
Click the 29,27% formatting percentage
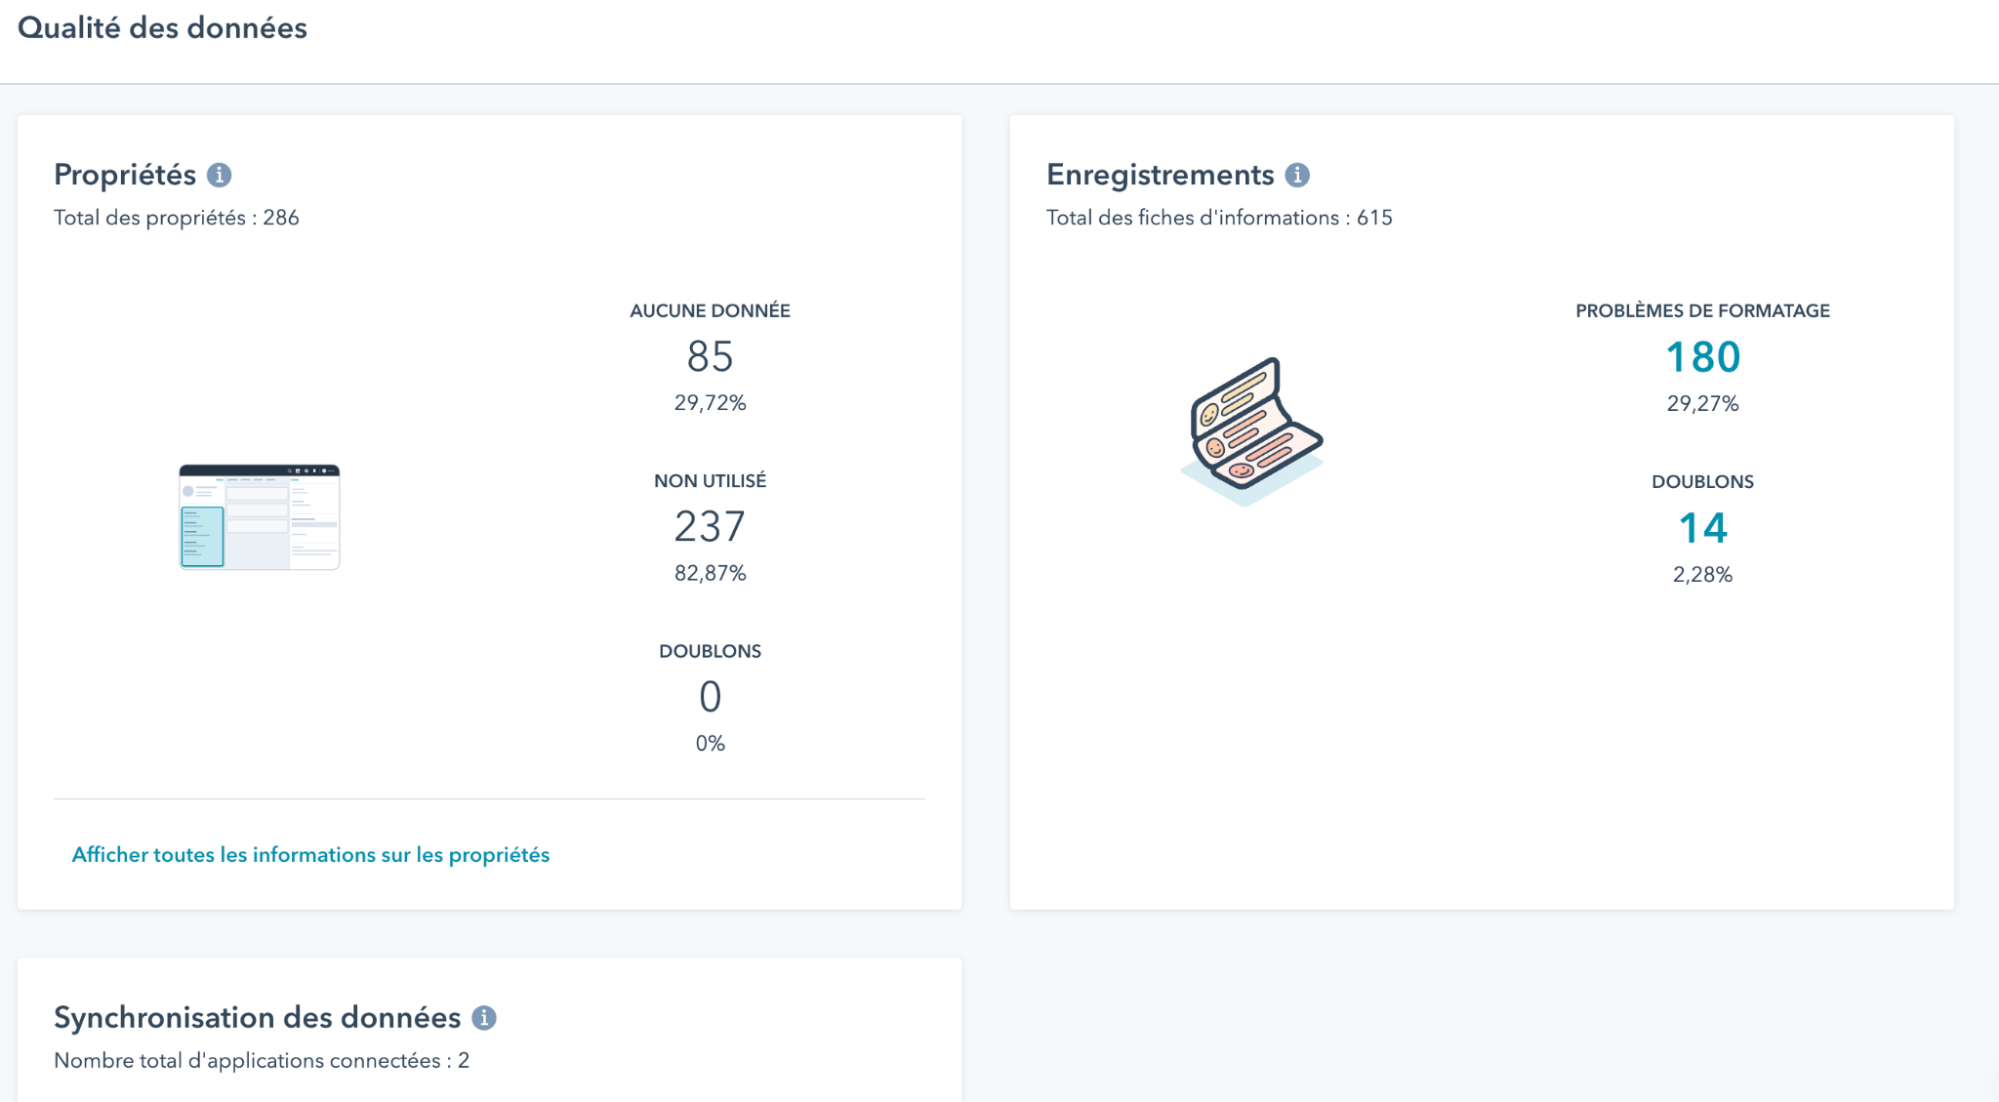[1702, 404]
